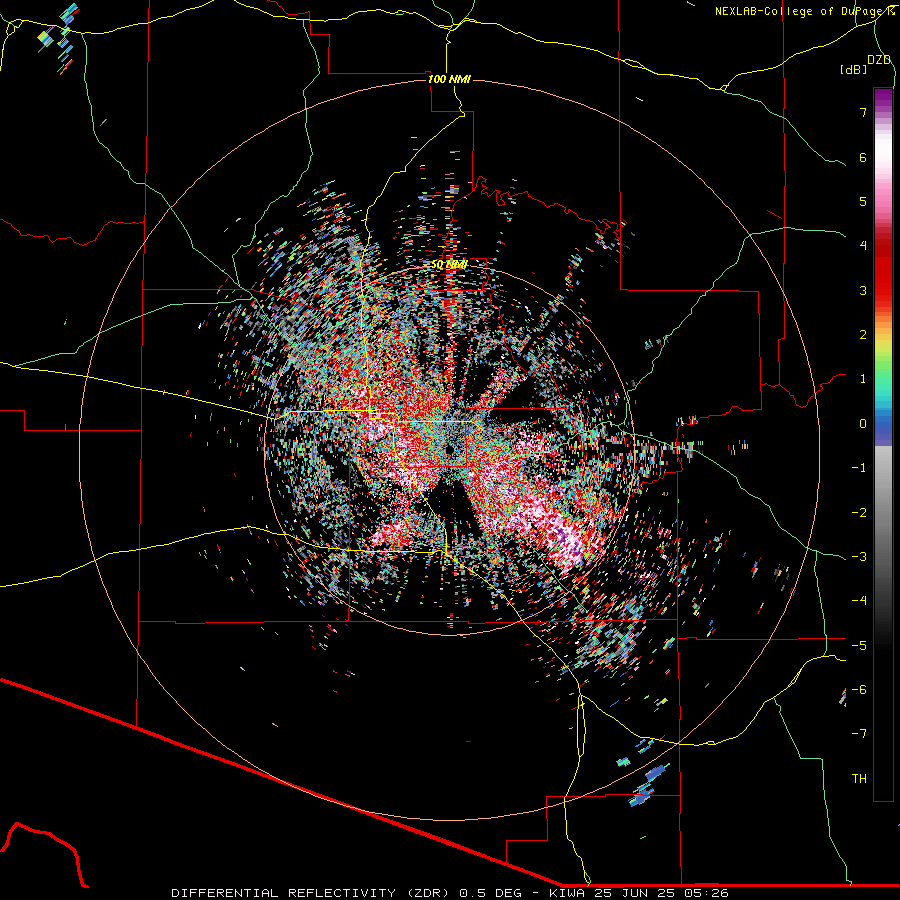
Task: Click the DZD legend title
Action: coord(879,60)
